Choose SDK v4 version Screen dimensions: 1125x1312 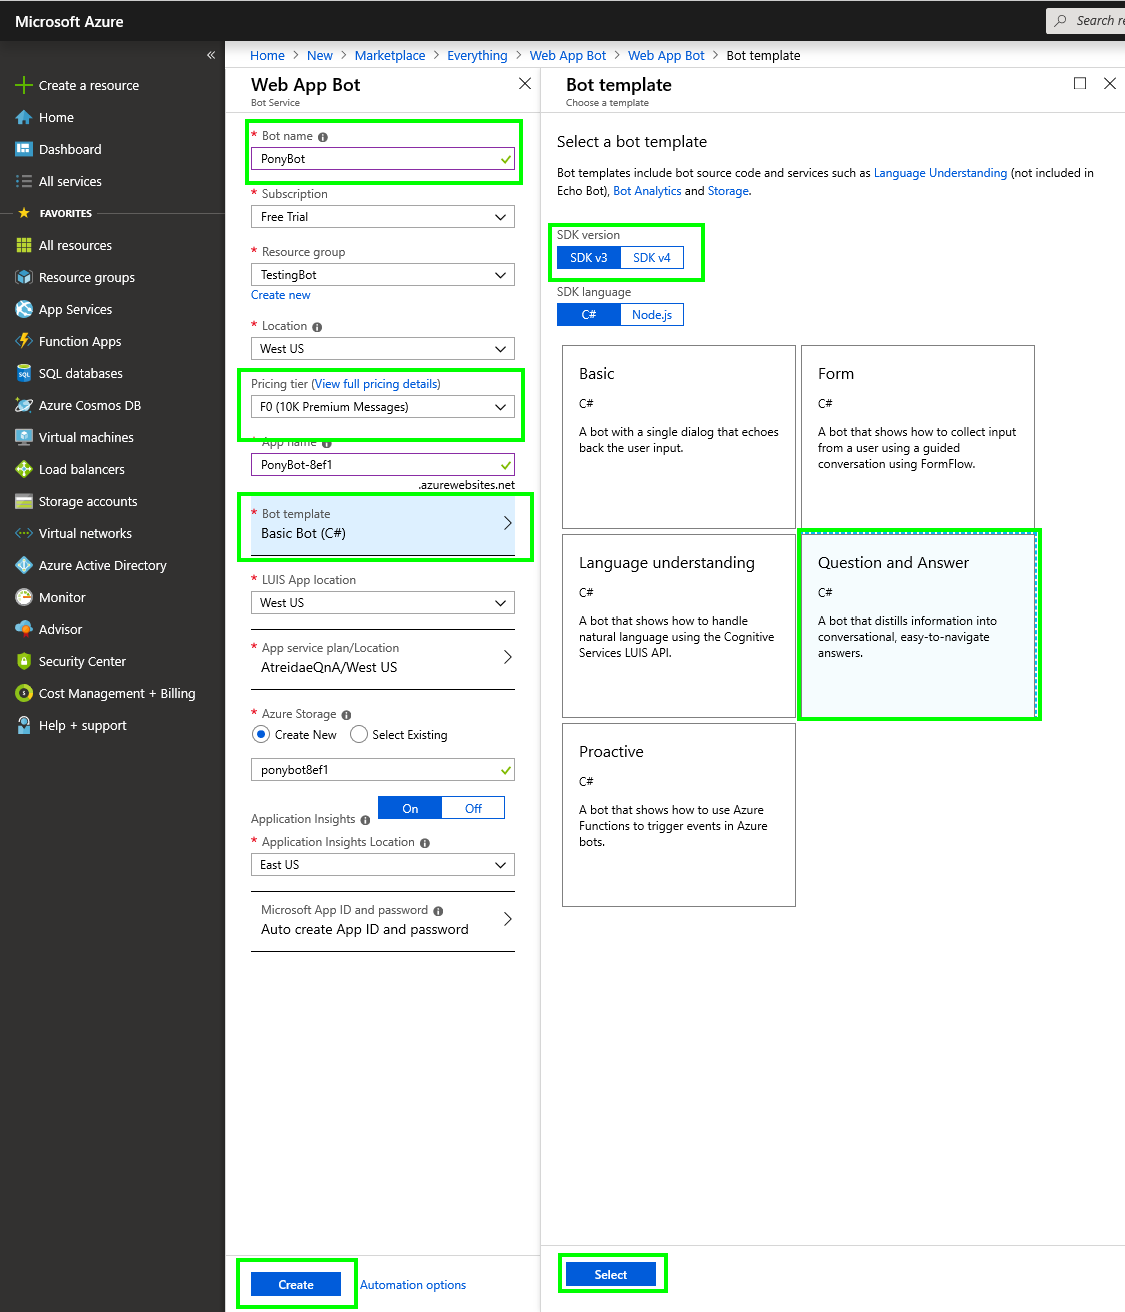click(652, 257)
